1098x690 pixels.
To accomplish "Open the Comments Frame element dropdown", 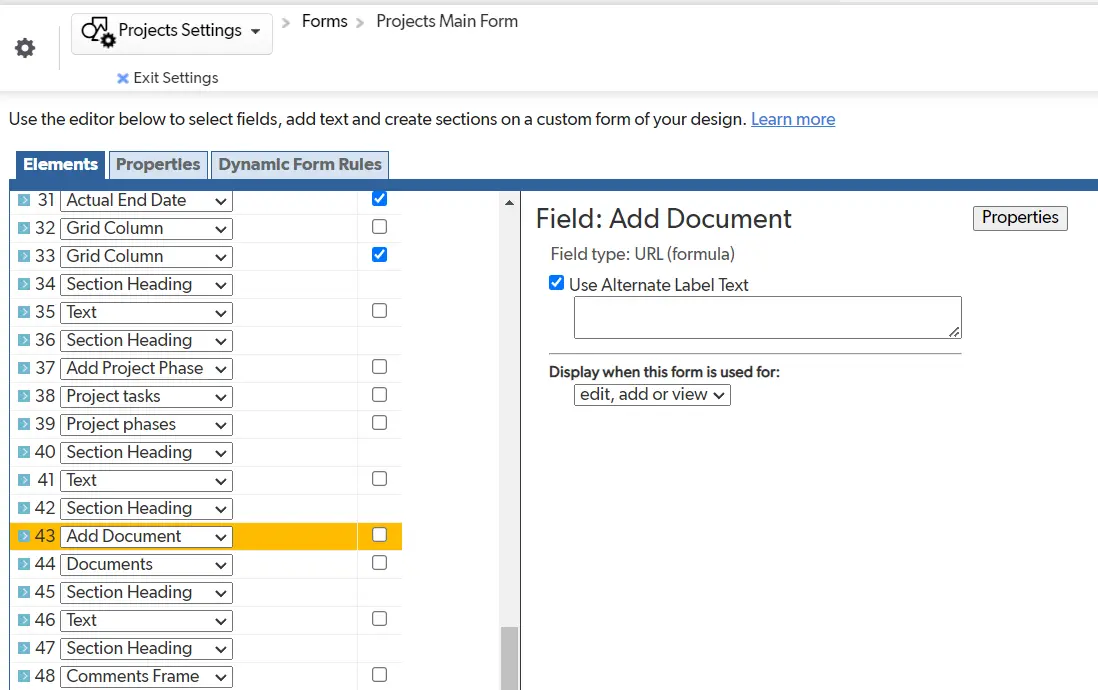I will tap(146, 677).
